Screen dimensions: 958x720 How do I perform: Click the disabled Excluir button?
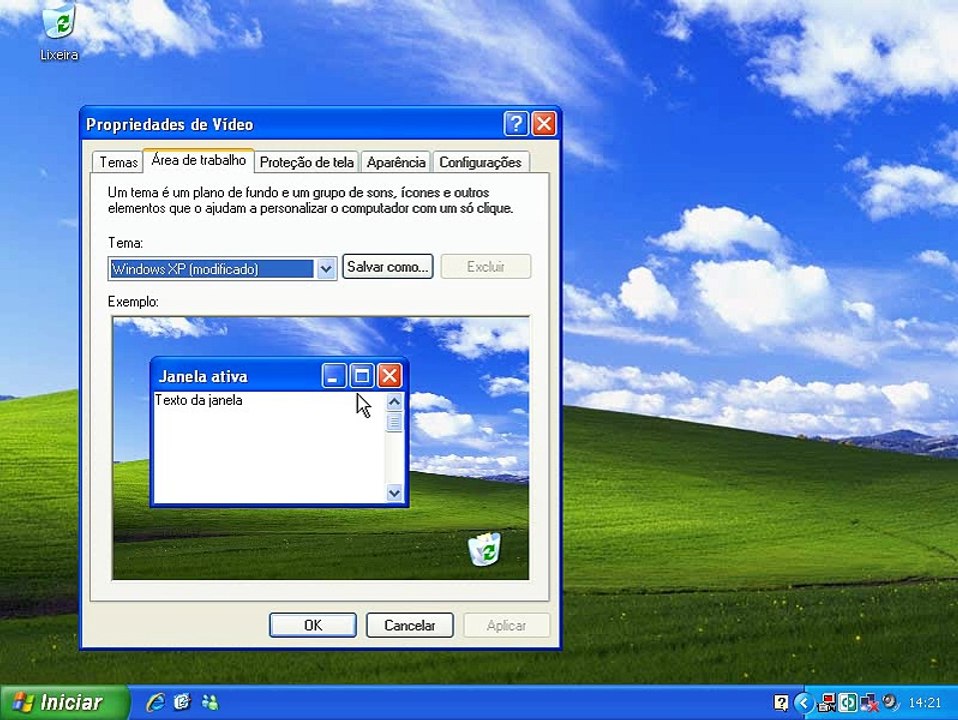pyautogui.click(x=486, y=266)
